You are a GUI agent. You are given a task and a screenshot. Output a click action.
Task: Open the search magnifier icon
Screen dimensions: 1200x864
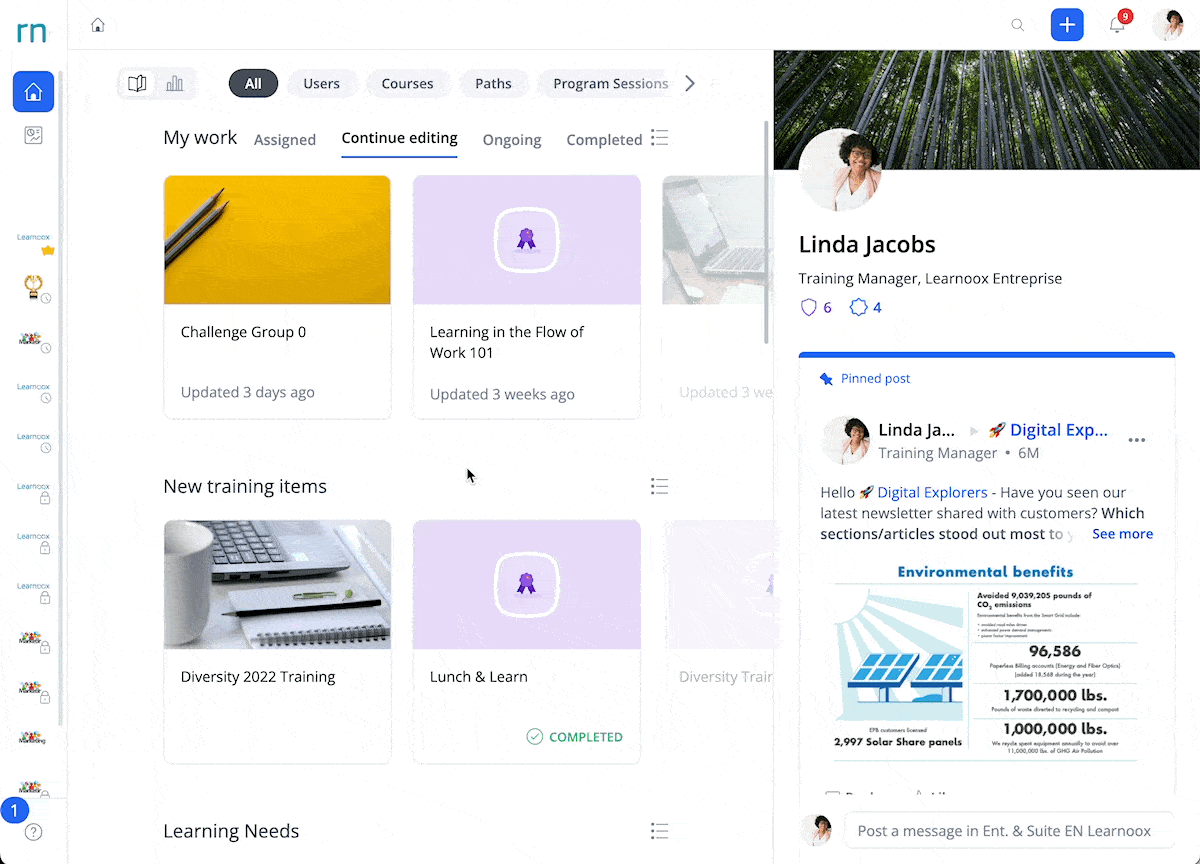coord(1018,25)
